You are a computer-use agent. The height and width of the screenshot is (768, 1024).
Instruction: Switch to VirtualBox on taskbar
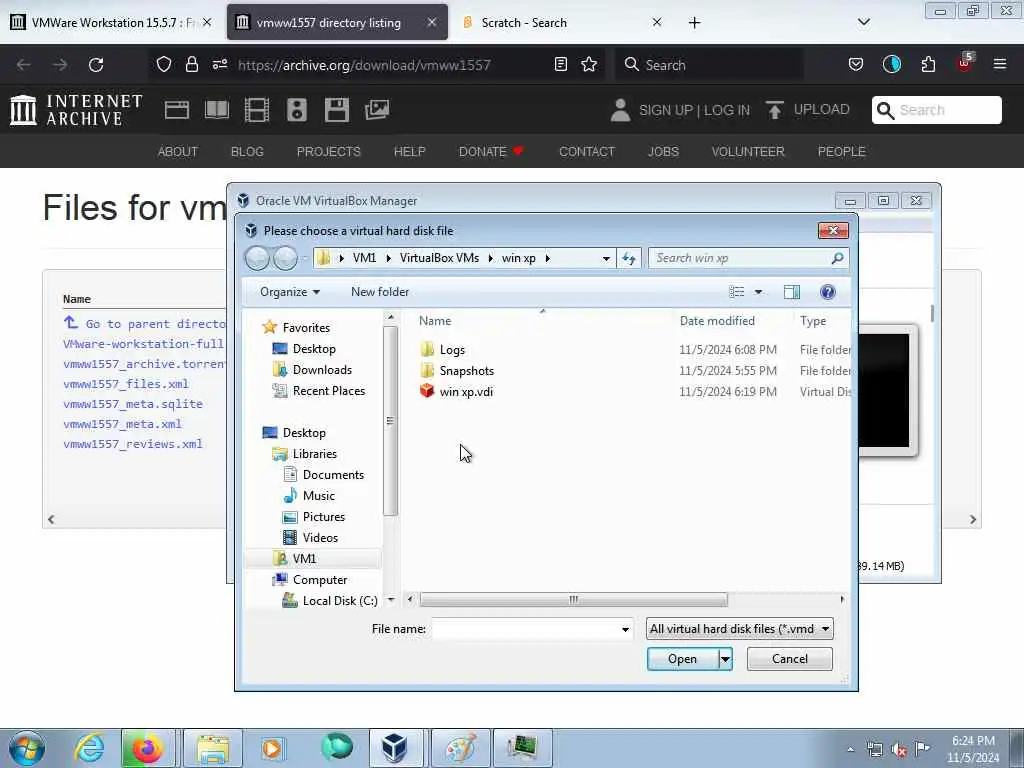395,748
